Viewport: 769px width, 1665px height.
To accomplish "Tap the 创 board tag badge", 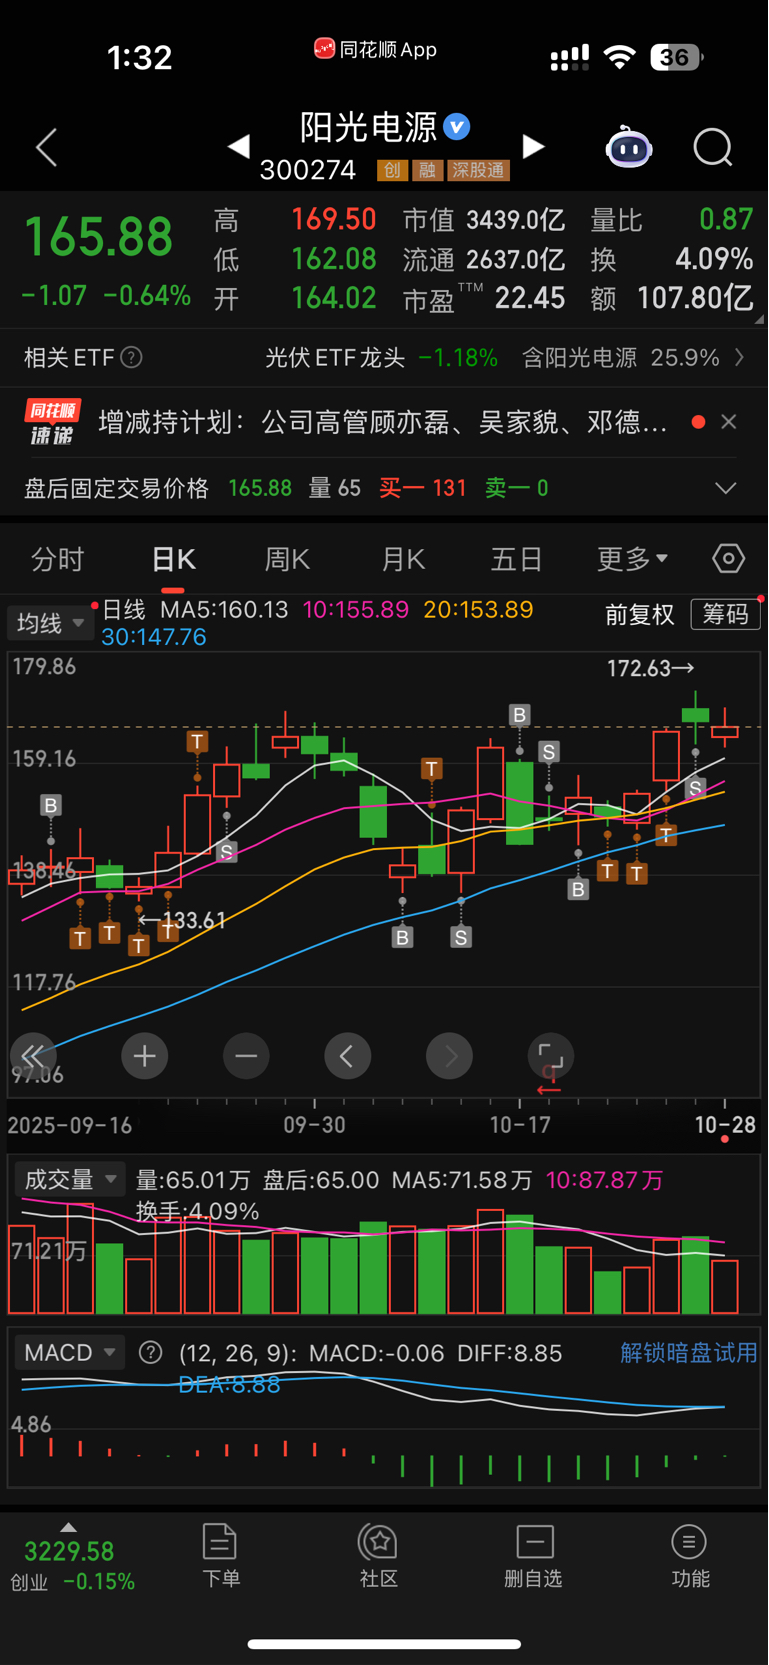I will (x=392, y=171).
